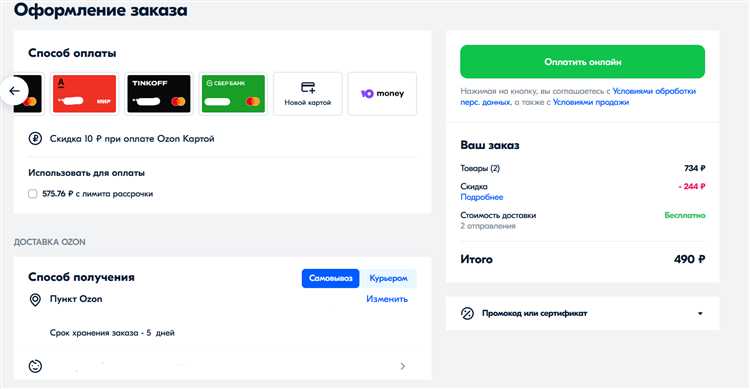Viewport: 750px width, 389px height.
Task: Switch to the 'Курьером' delivery tab
Action: (x=388, y=278)
